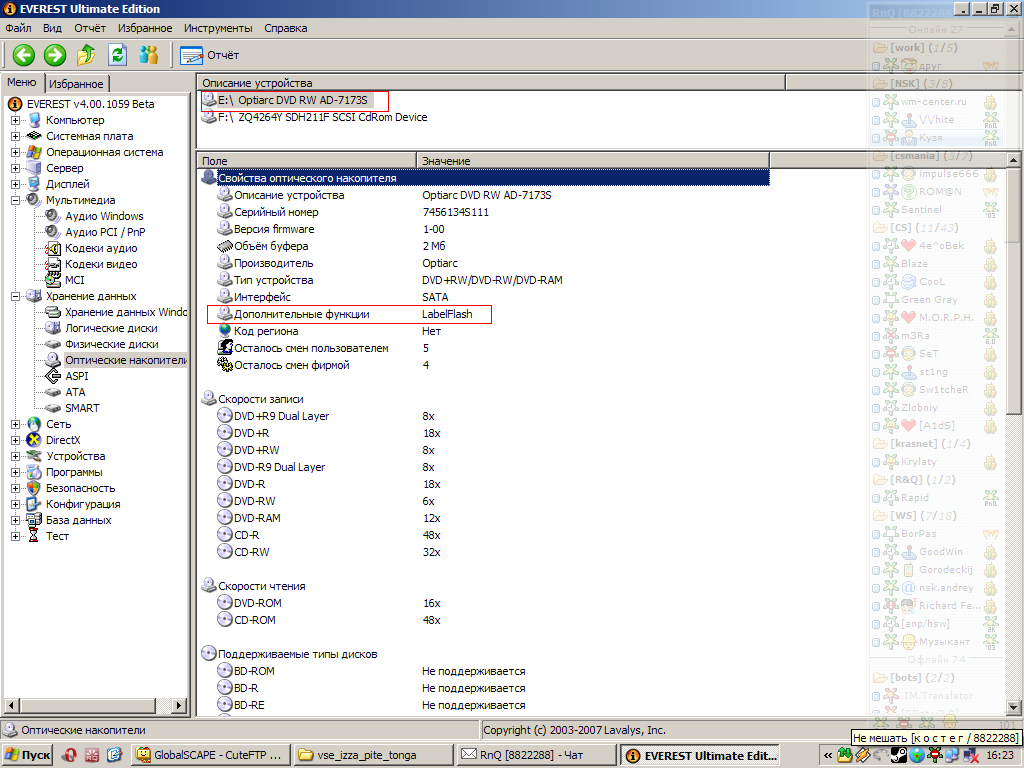Viewport: 1024px width, 768px height.
Task: Expand the Безопасность tree node
Action: pos(15,488)
